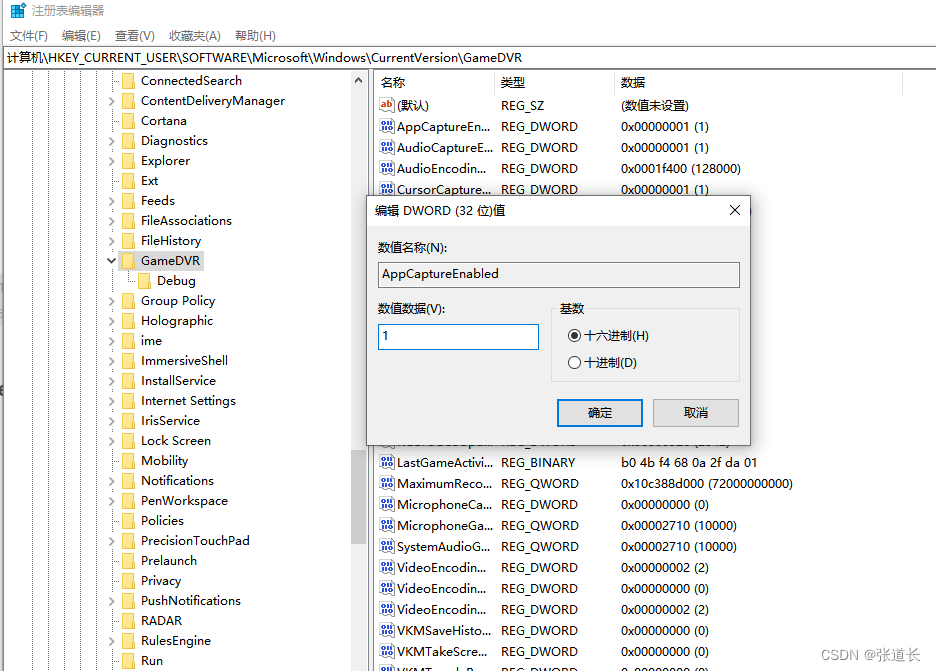
Task: Click inside the 数值数据 value field
Action: coord(457,336)
